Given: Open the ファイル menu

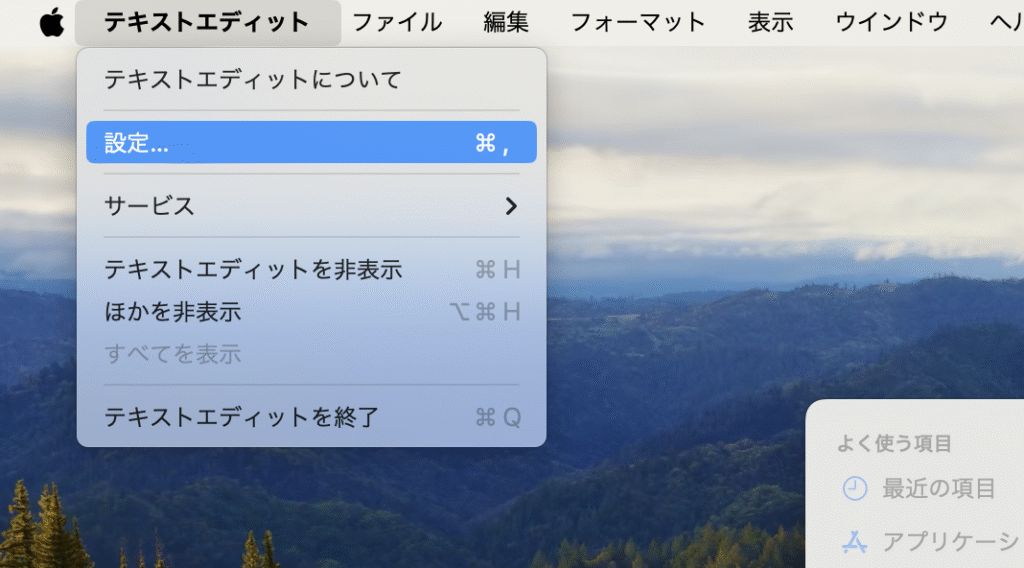Looking at the screenshot, I should tap(397, 22).
